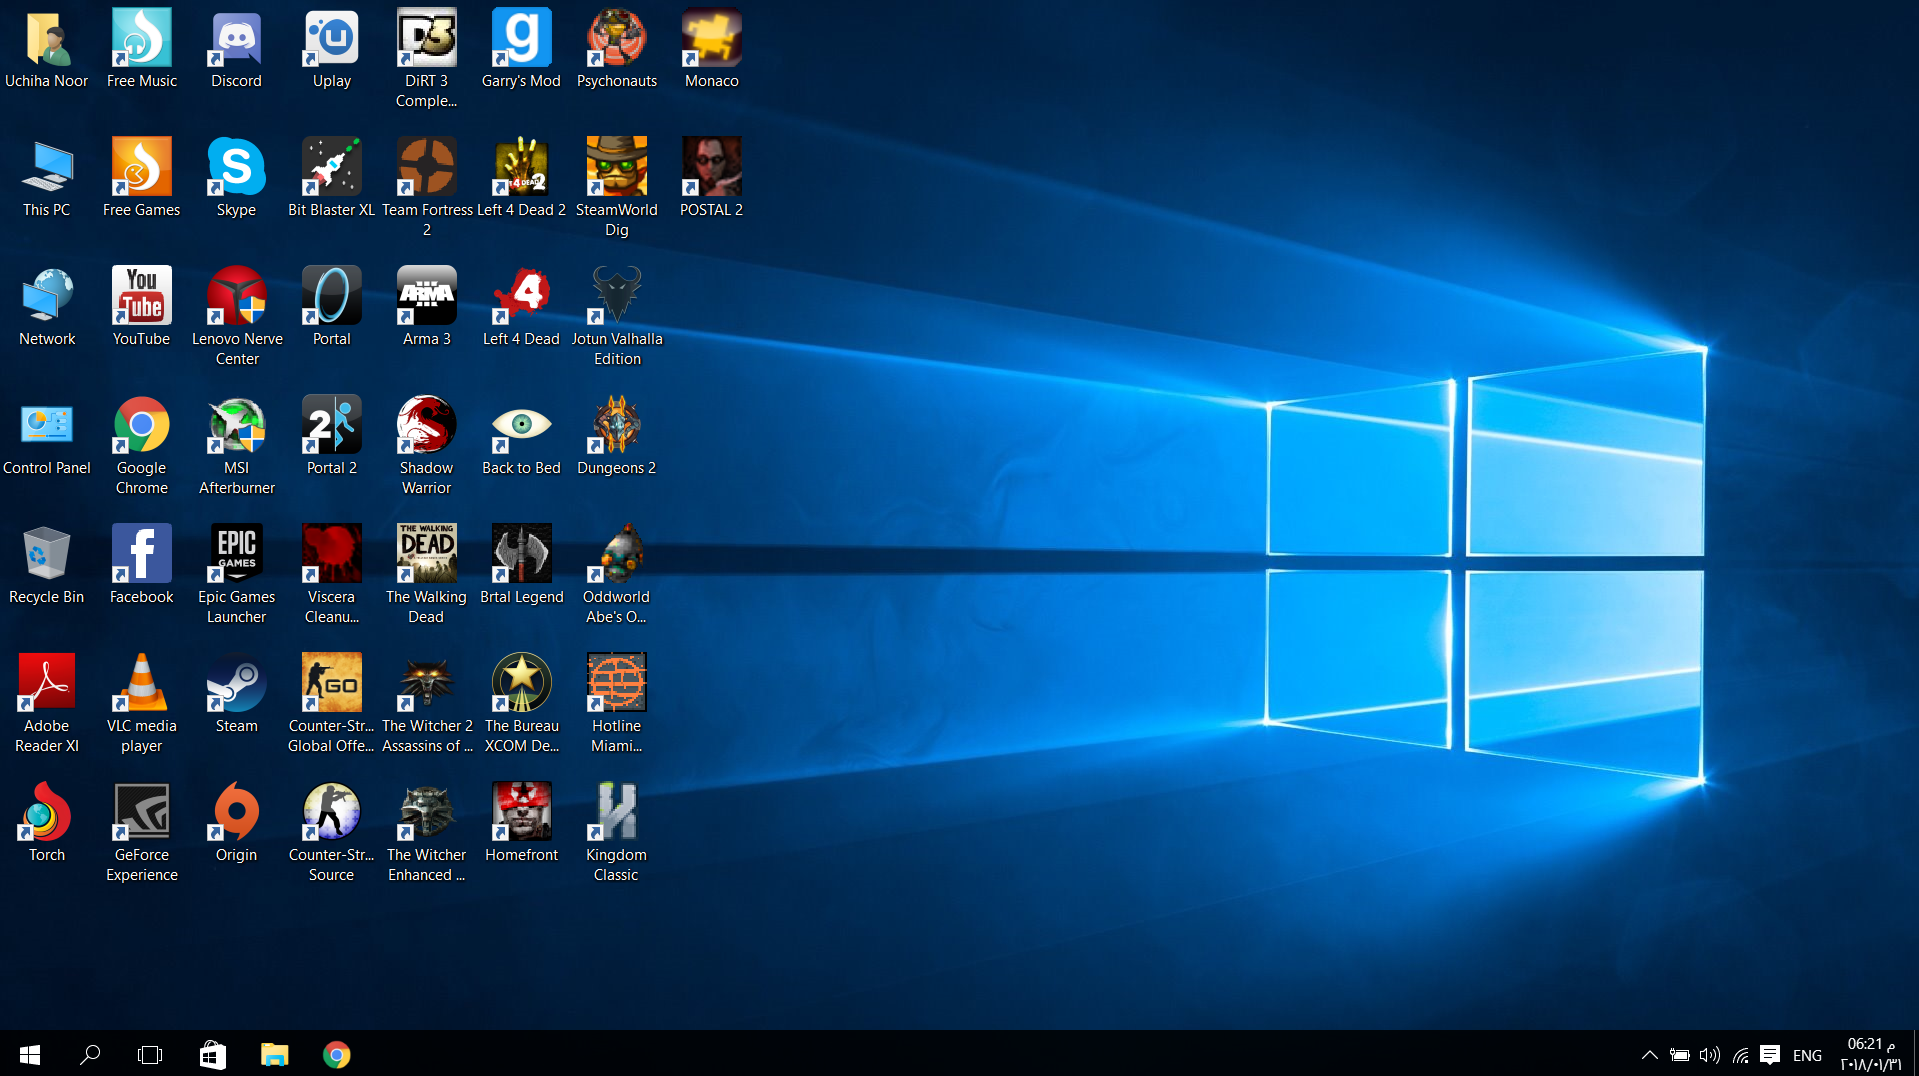
Task: Open The Bureau XCOM Declassified icon
Action: pos(522,683)
